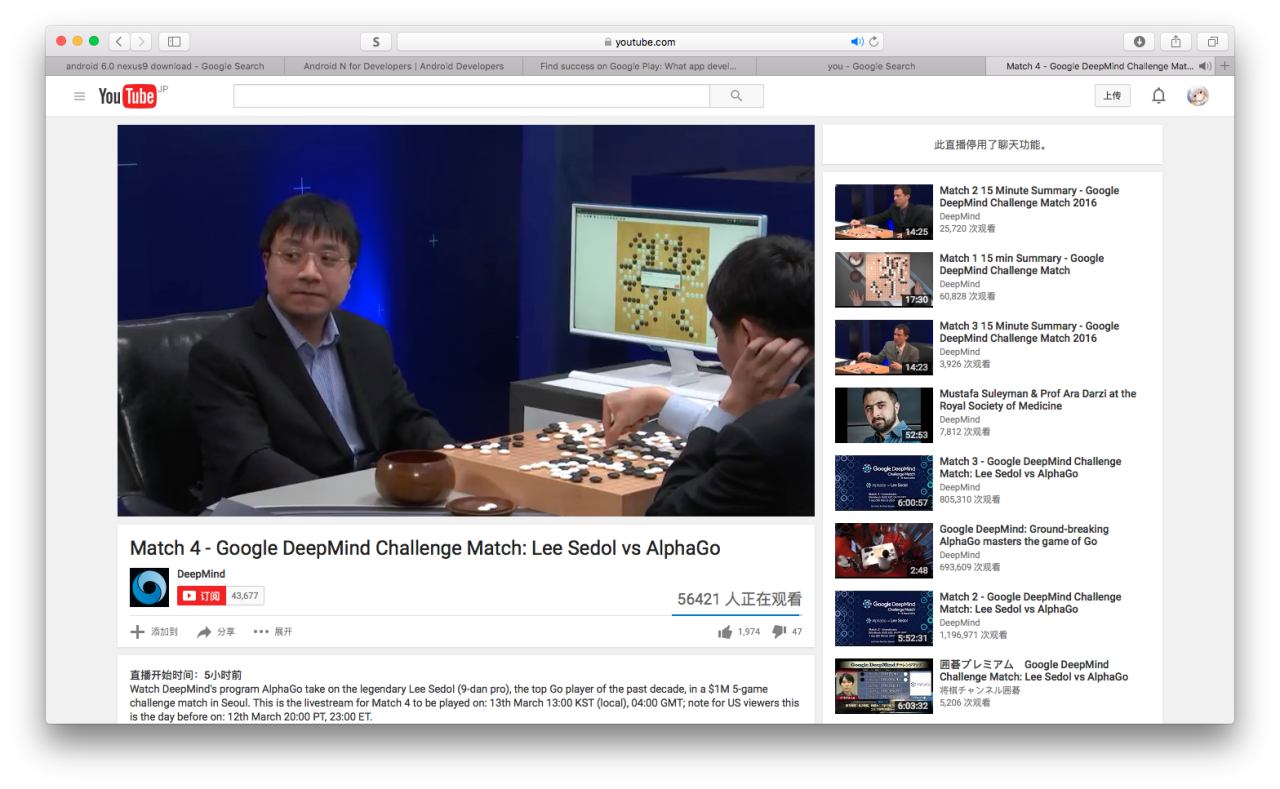
Task: Click the YouTube search magnifier button
Action: (x=737, y=96)
